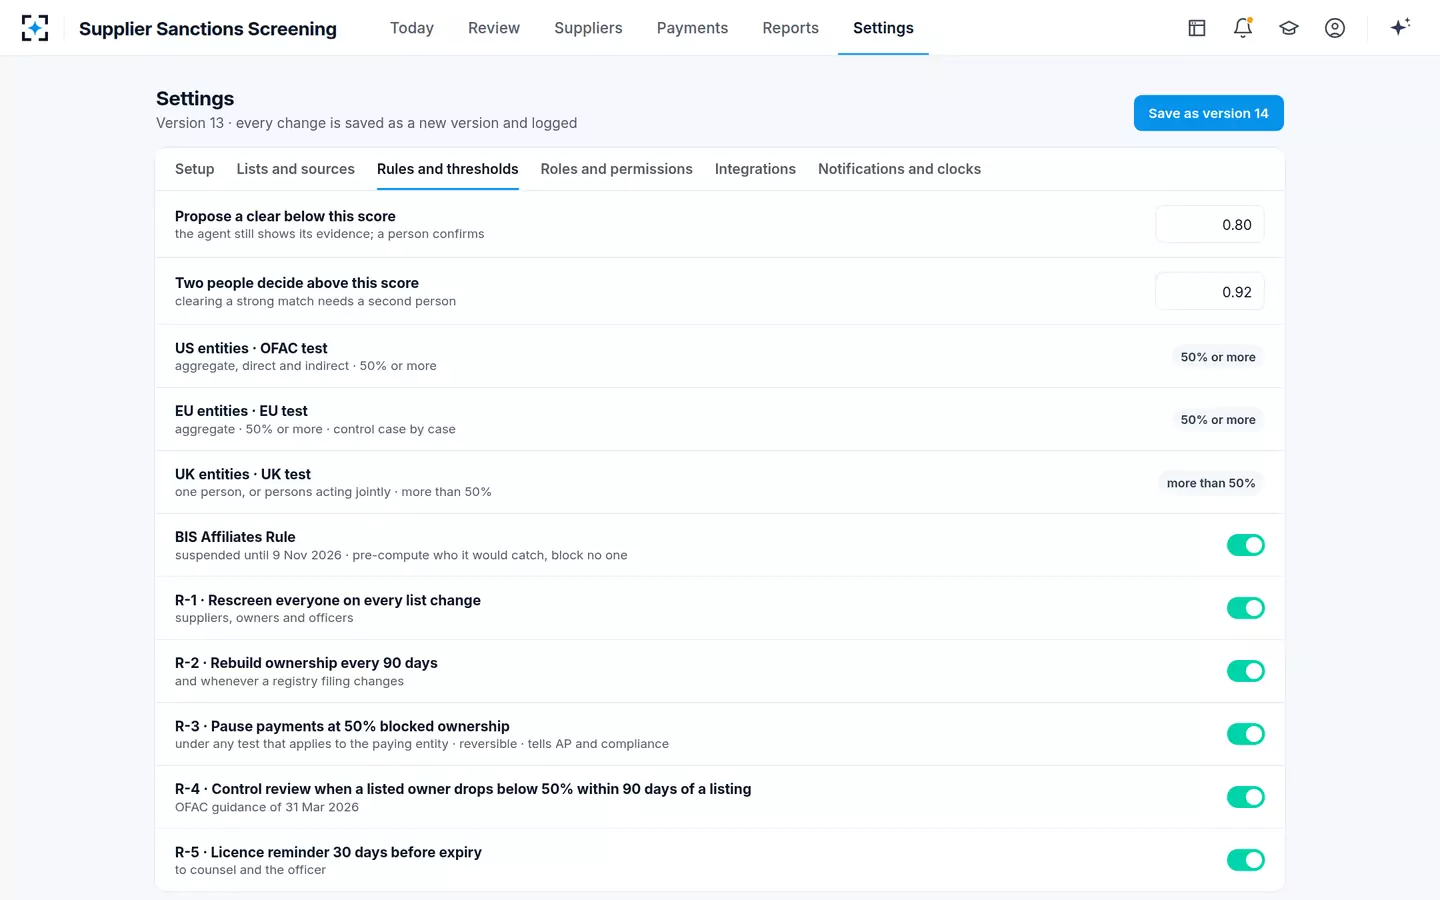Open the notifications bell
Screen dimensions: 1440x900
coord(1243,28)
